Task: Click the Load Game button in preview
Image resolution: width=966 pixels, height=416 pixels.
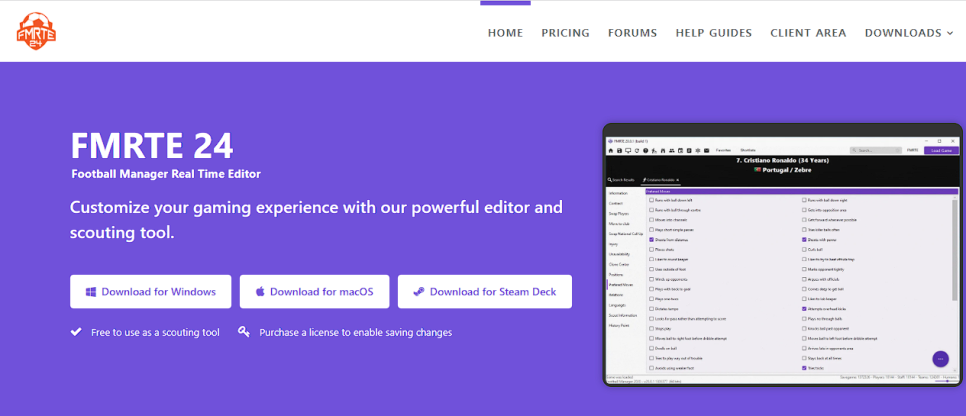Action: [941, 150]
